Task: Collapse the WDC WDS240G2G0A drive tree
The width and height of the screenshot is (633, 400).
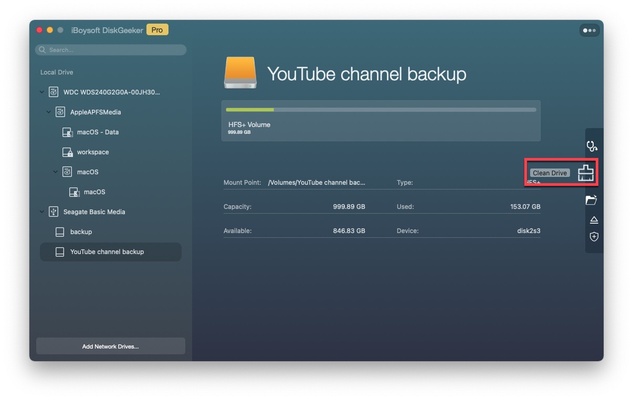Action: [41, 92]
